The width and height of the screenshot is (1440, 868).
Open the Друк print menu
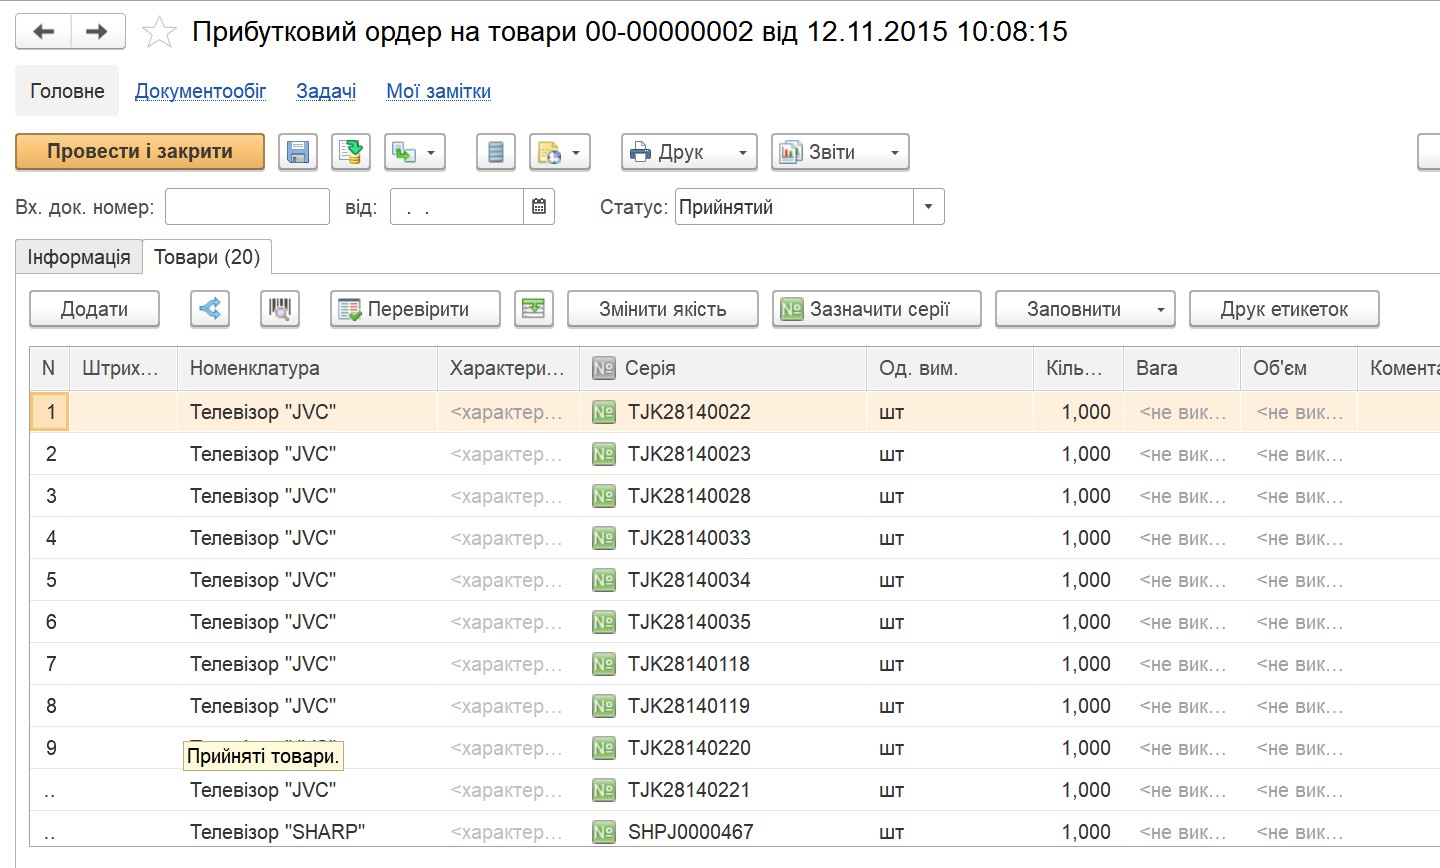[689, 152]
